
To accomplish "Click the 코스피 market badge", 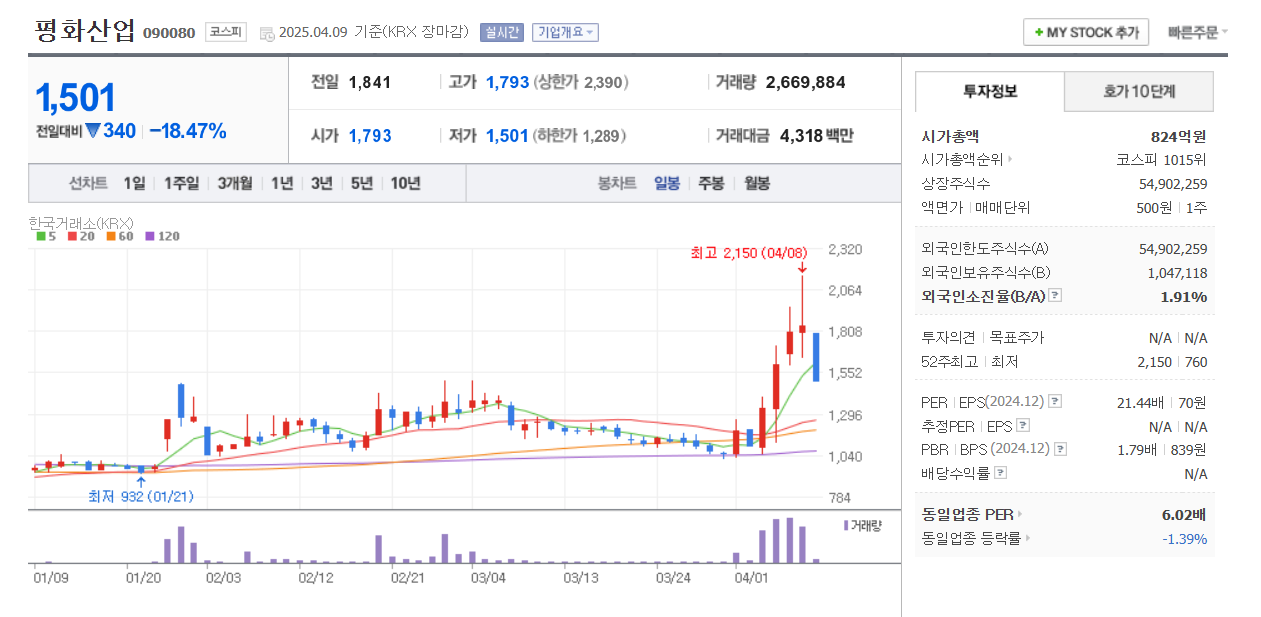I will [x=225, y=32].
